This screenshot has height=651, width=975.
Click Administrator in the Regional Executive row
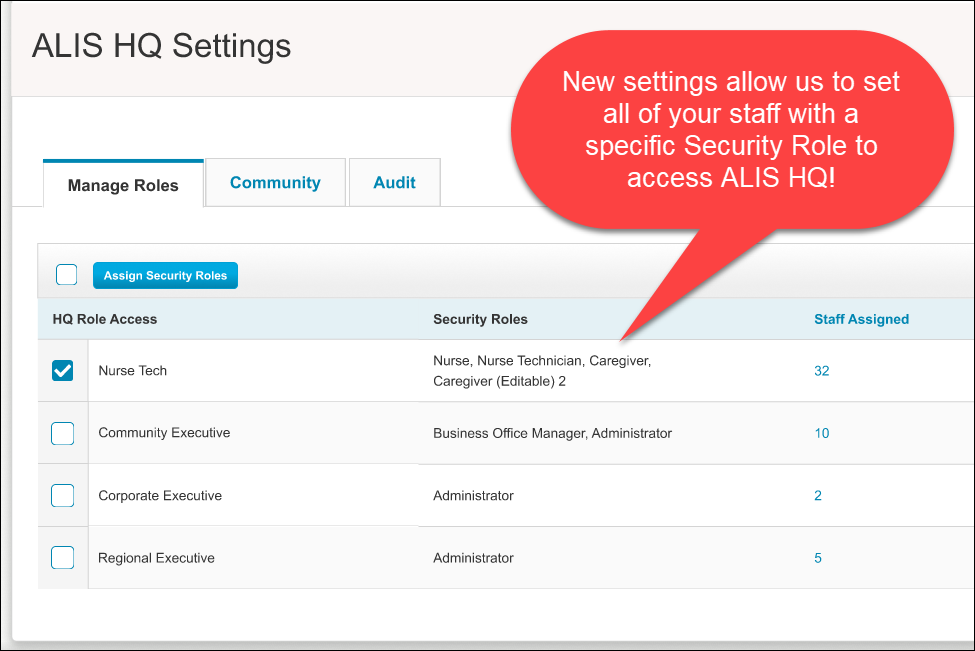[x=473, y=558]
